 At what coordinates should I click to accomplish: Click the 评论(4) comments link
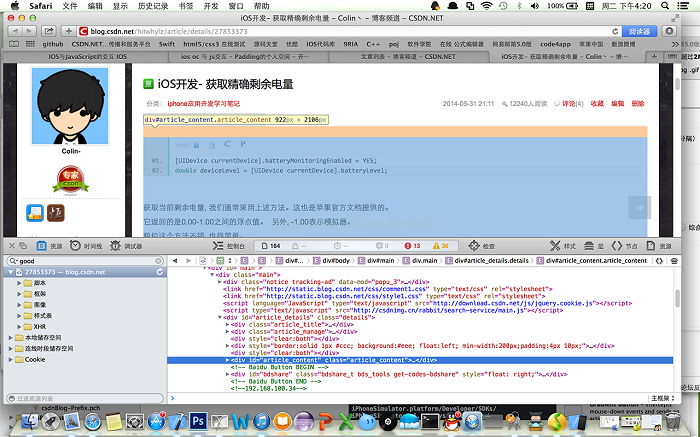coord(572,104)
